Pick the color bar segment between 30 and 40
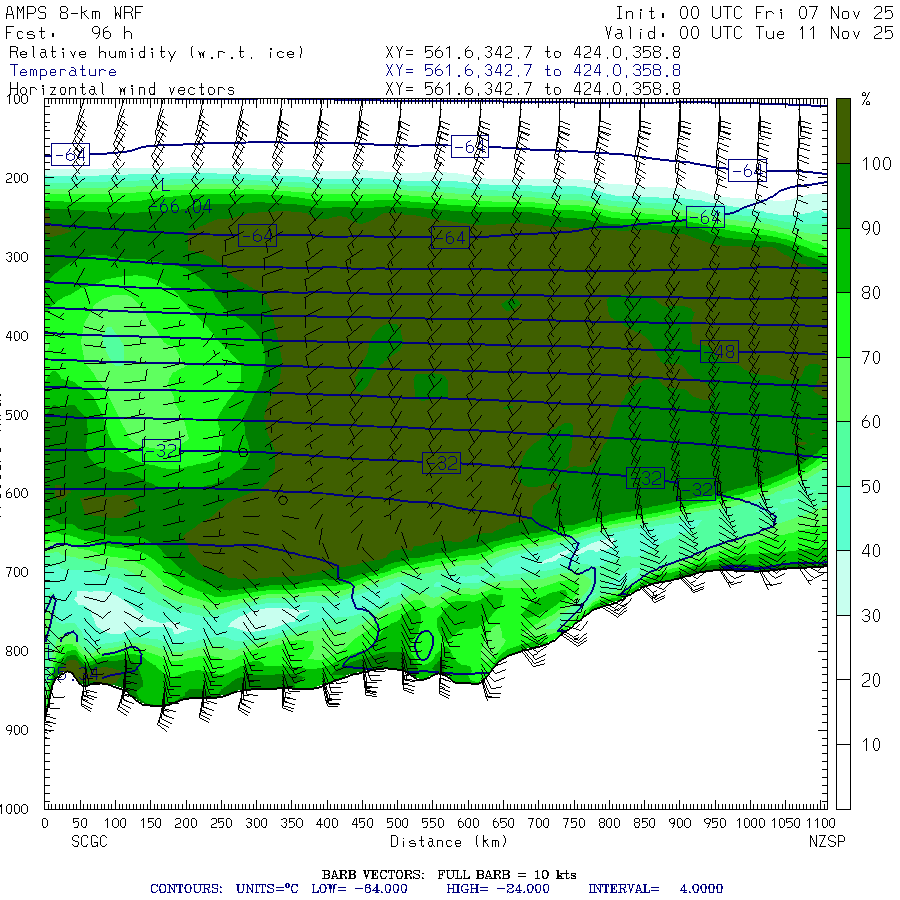This screenshot has width=900, height=900. pos(843,583)
